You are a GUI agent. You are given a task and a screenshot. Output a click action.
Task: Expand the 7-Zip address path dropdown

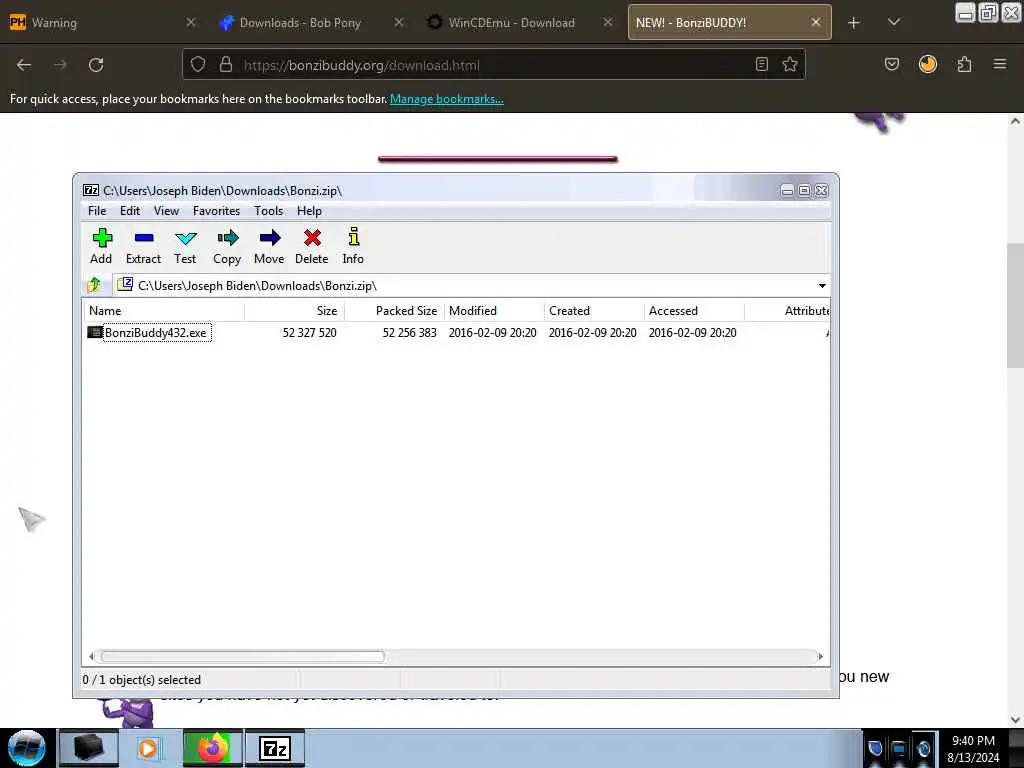pyautogui.click(x=822, y=285)
